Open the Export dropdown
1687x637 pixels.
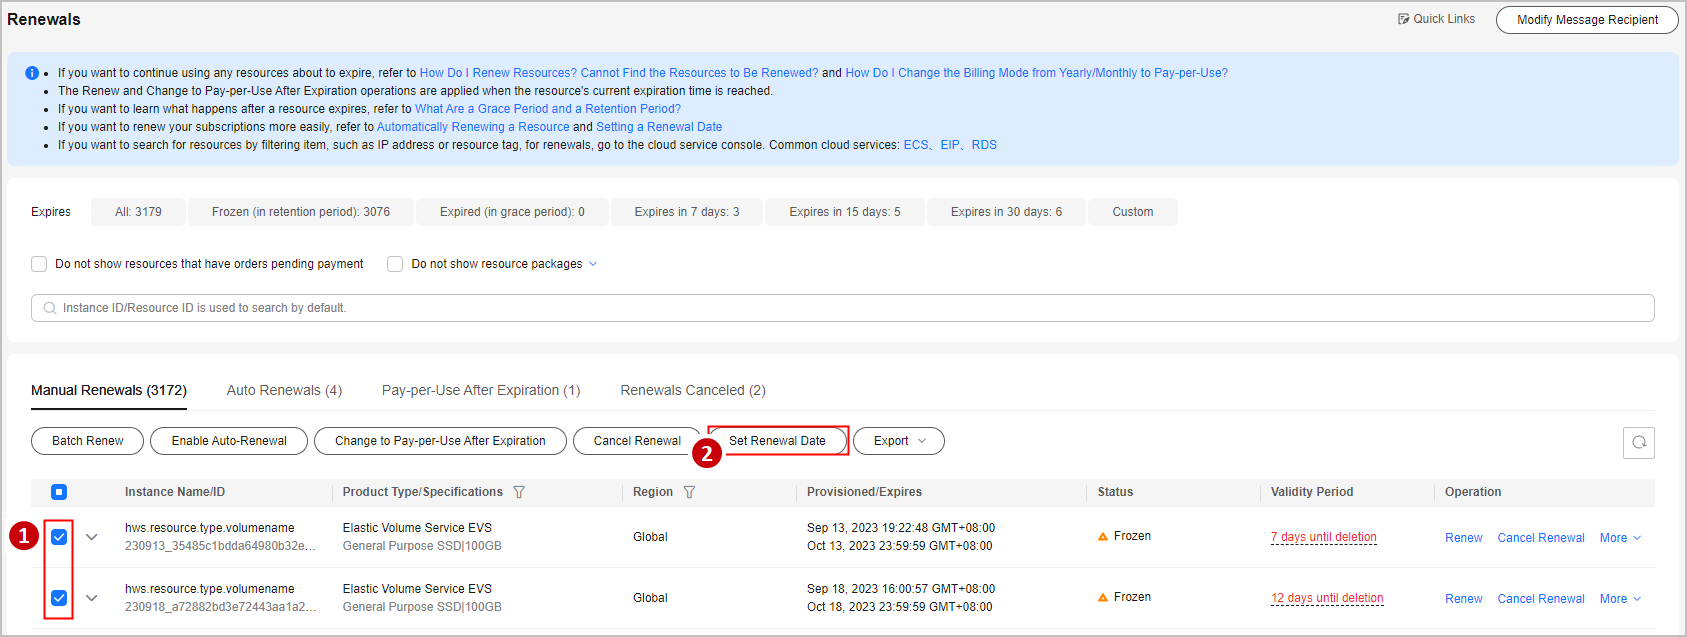pyautogui.click(x=899, y=441)
